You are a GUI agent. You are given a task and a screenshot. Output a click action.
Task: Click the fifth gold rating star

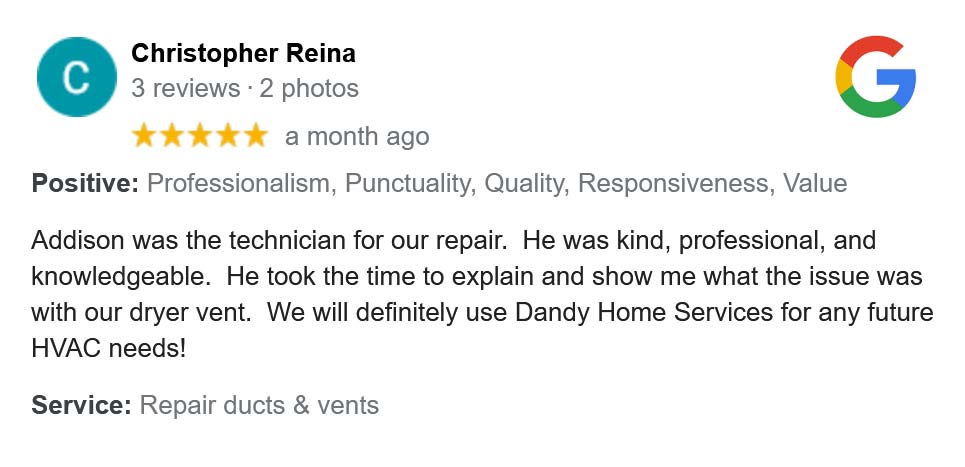click(x=254, y=136)
